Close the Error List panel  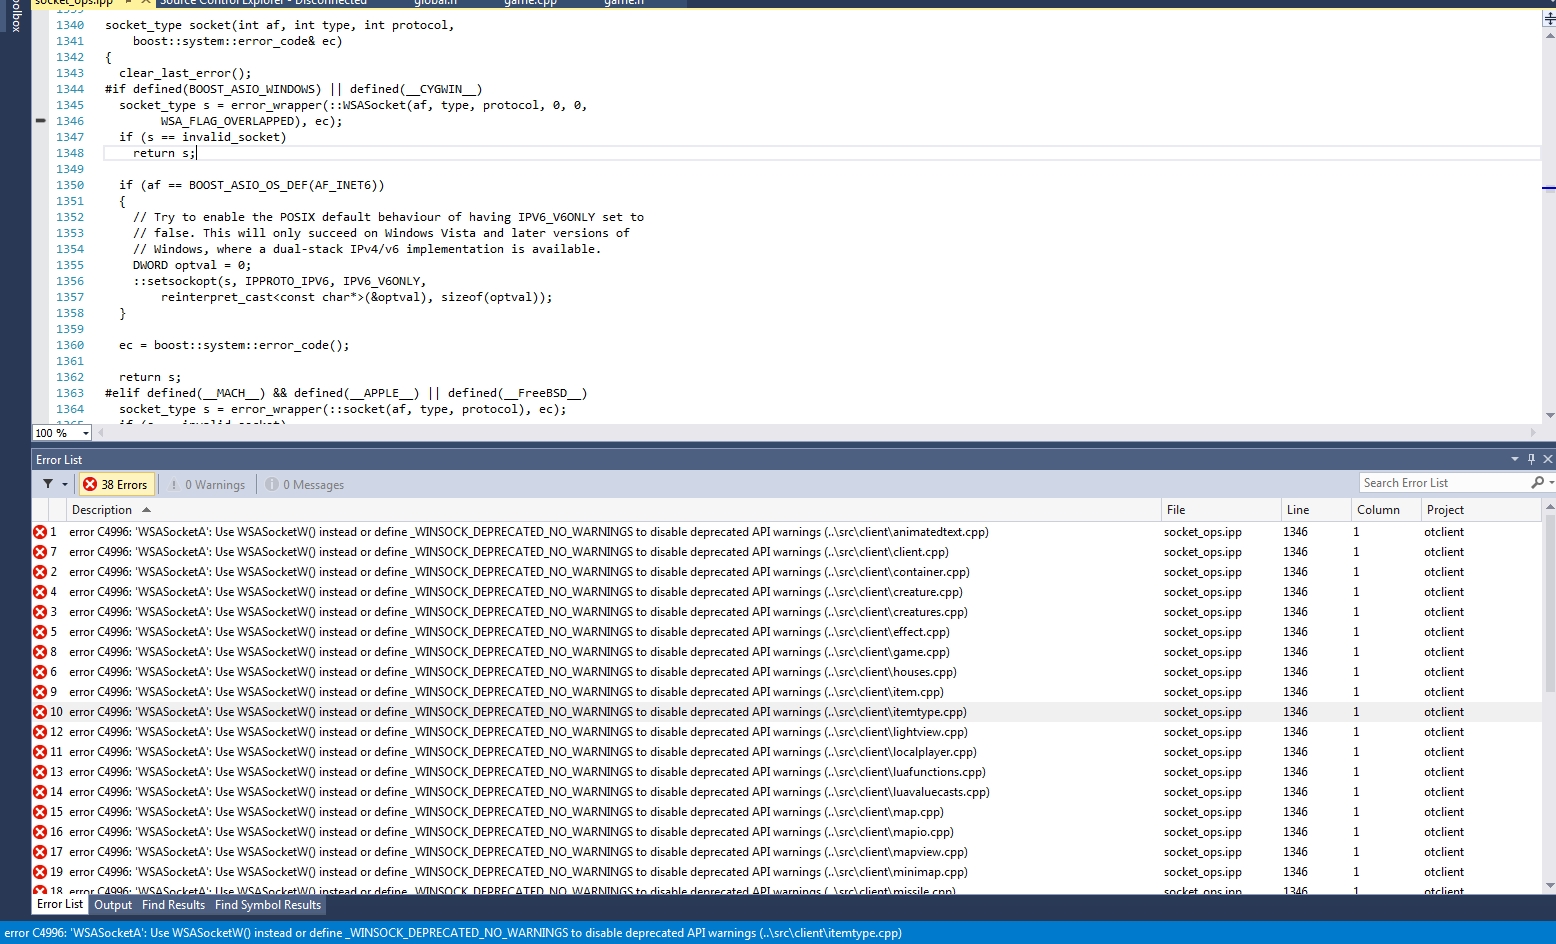(x=1548, y=459)
